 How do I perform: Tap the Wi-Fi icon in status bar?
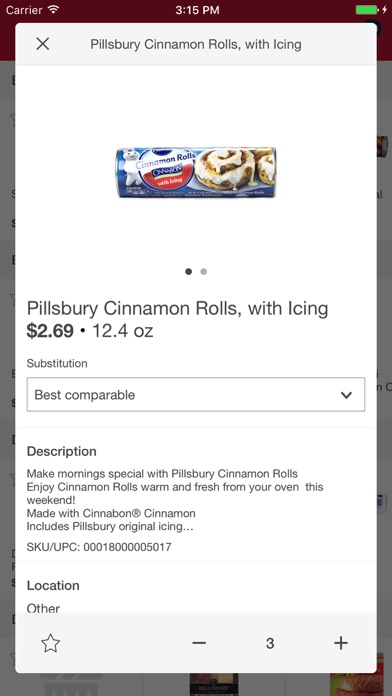click(53, 9)
